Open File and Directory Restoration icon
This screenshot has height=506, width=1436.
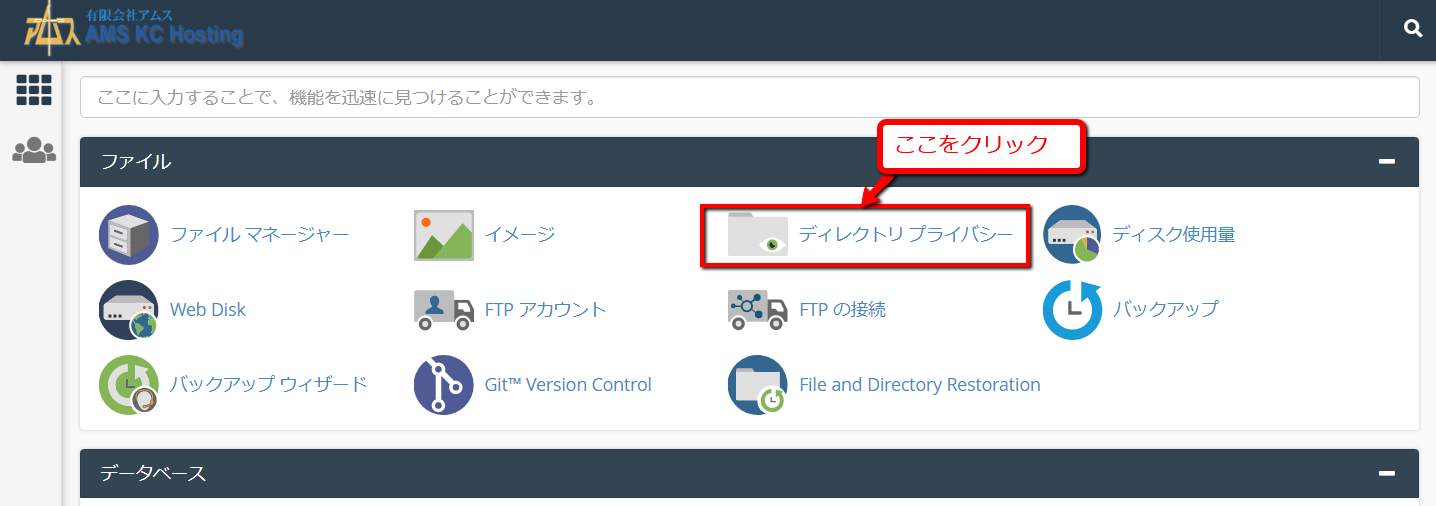(758, 385)
